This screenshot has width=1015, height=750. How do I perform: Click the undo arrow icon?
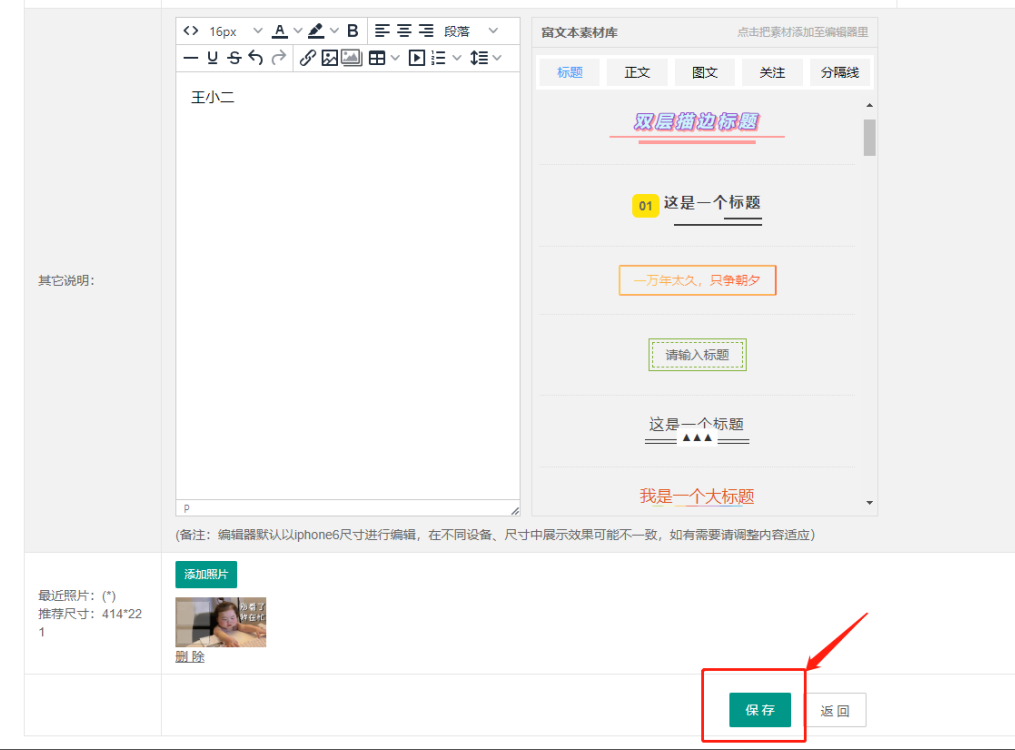[x=256, y=58]
